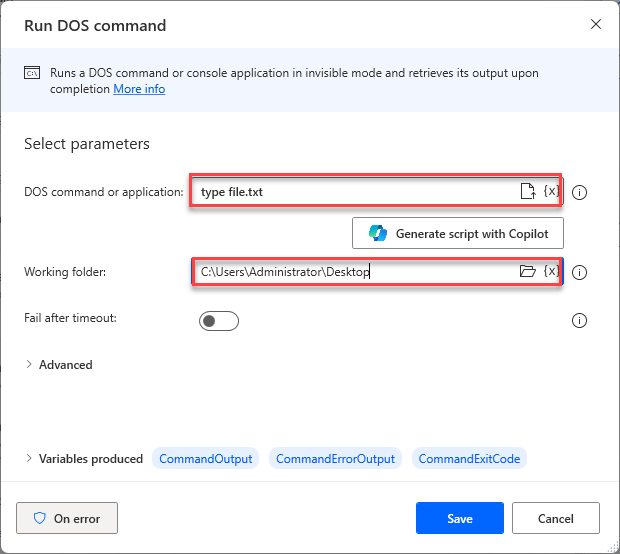Select the CommandErrorOutput variable
This screenshot has width=620, height=554.
tap(335, 459)
